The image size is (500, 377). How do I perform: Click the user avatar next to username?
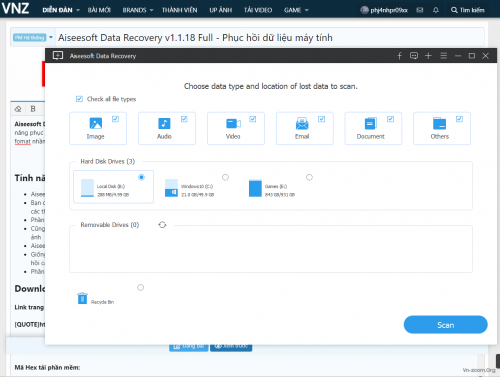coord(364,10)
